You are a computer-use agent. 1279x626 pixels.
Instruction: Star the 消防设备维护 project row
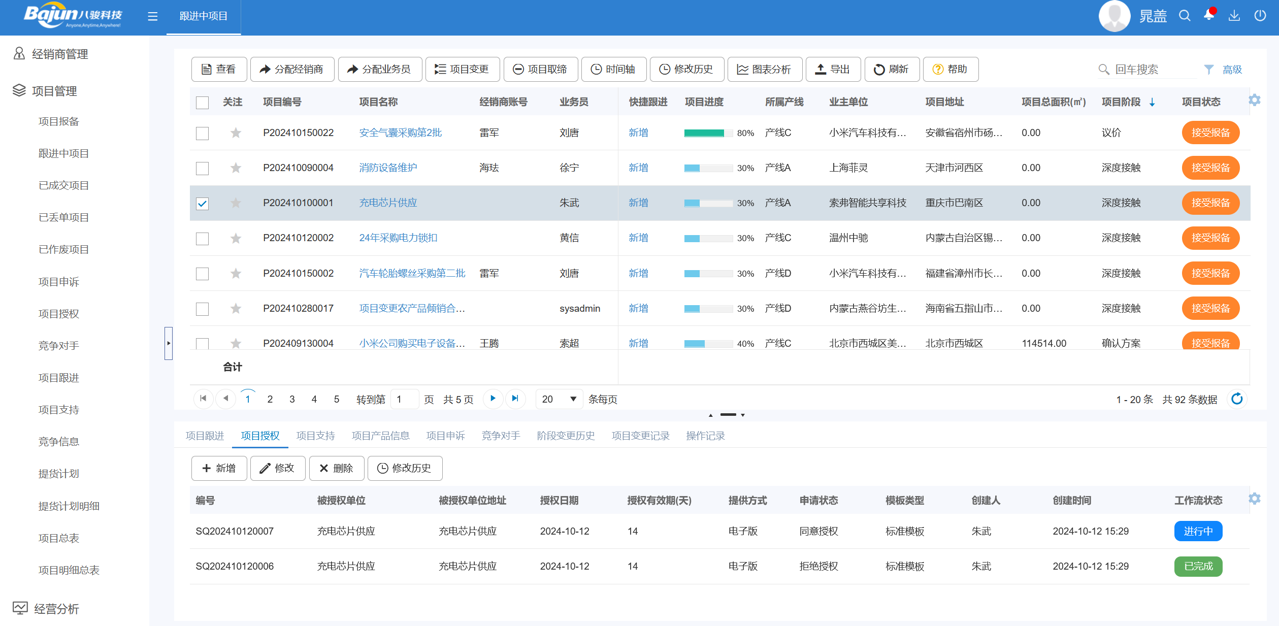point(234,167)
